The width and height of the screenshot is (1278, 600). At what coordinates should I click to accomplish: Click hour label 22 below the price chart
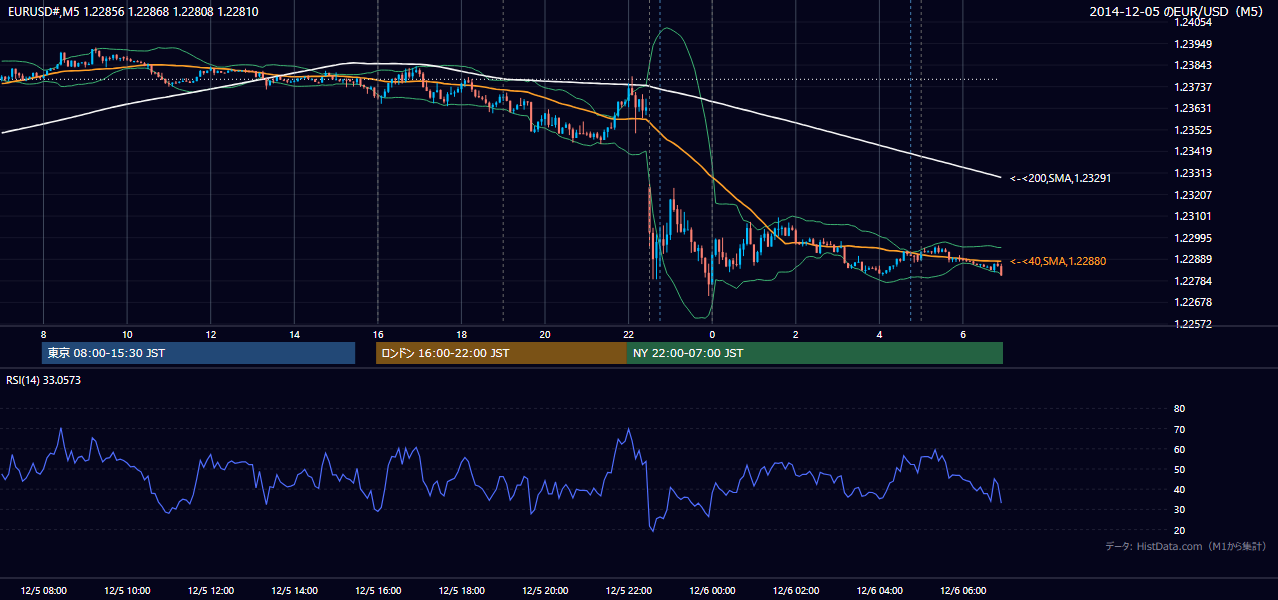coord(628,334)
